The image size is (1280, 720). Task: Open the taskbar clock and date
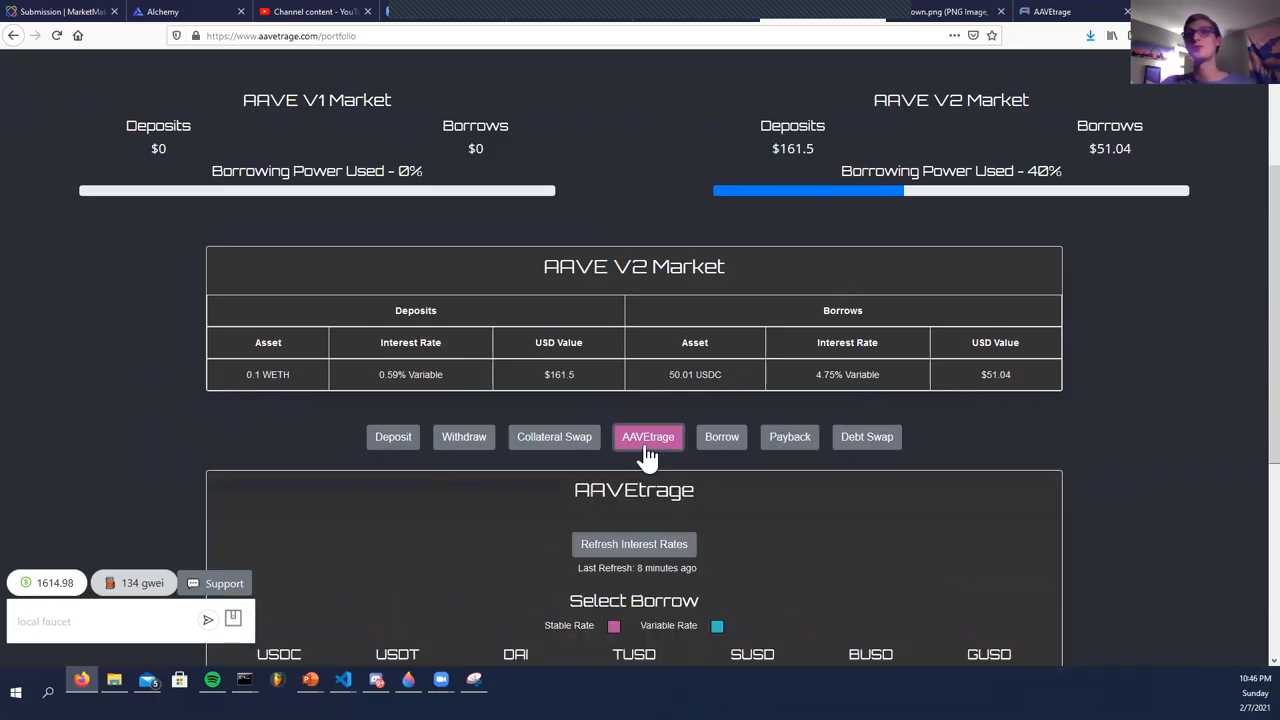pos(1255,692)
